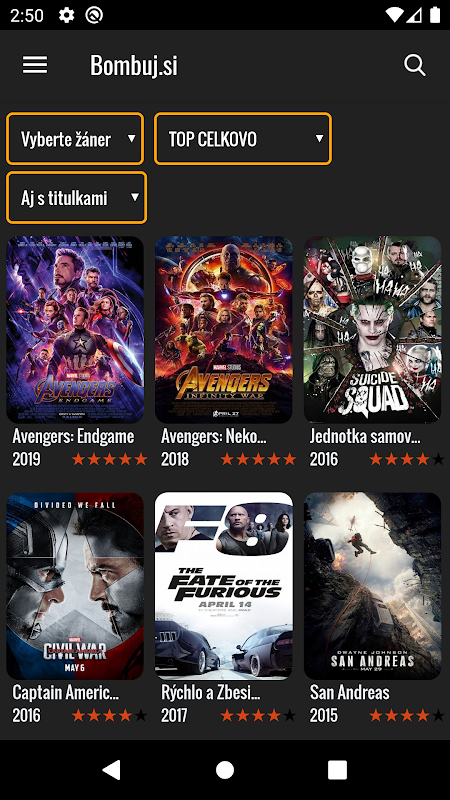This screenshot has width=450, height=800.
Task: Open settings gear in the status bar
Action: [x=66, y=15]
